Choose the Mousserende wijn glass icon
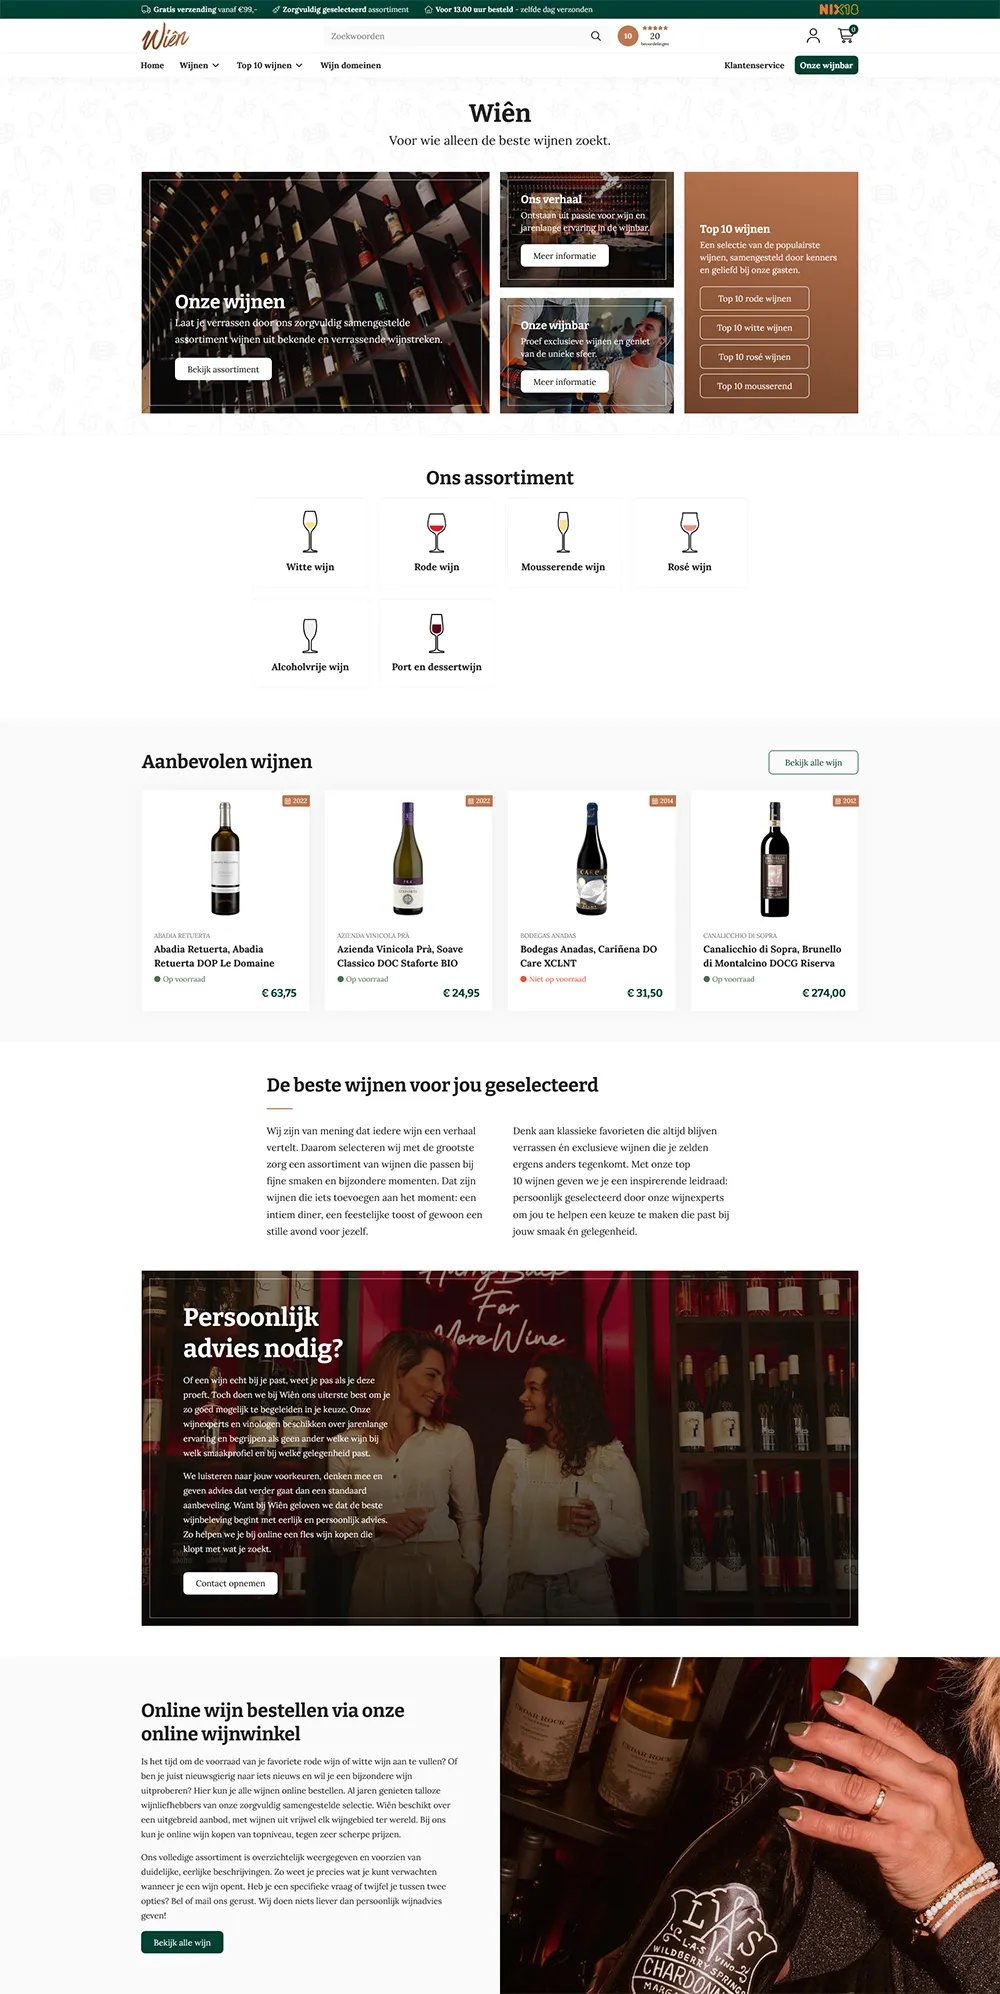Viewport: 1000px width, 1994px height. [563, 532]
